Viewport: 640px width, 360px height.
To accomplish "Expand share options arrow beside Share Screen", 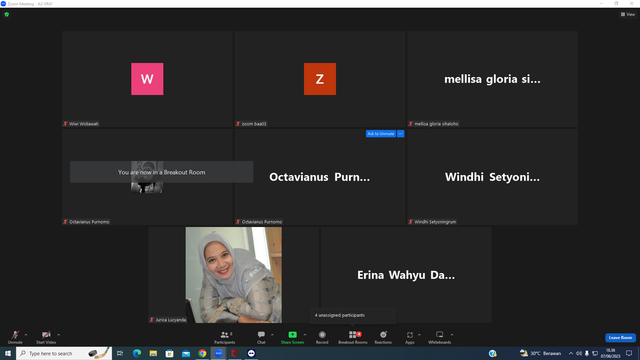I will (x=305, y=335).
